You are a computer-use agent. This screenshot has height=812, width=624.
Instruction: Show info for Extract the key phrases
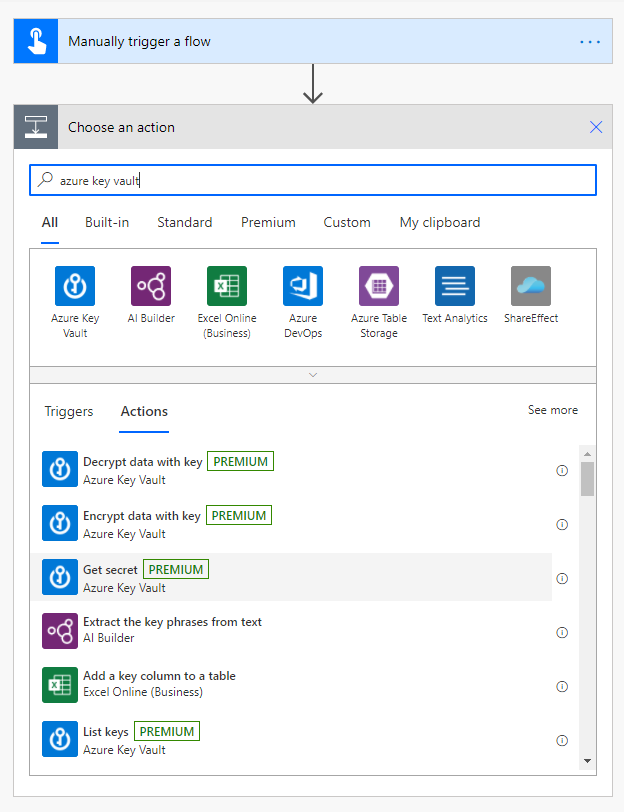562,632
